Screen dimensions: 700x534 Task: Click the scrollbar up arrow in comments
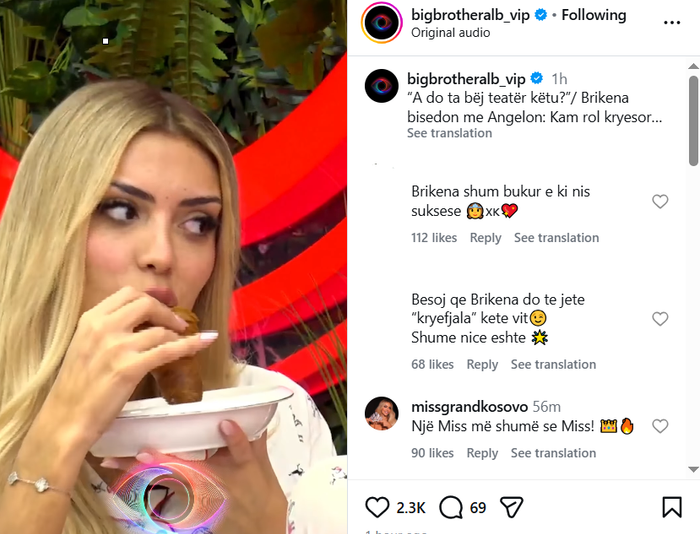click(693, 67)
